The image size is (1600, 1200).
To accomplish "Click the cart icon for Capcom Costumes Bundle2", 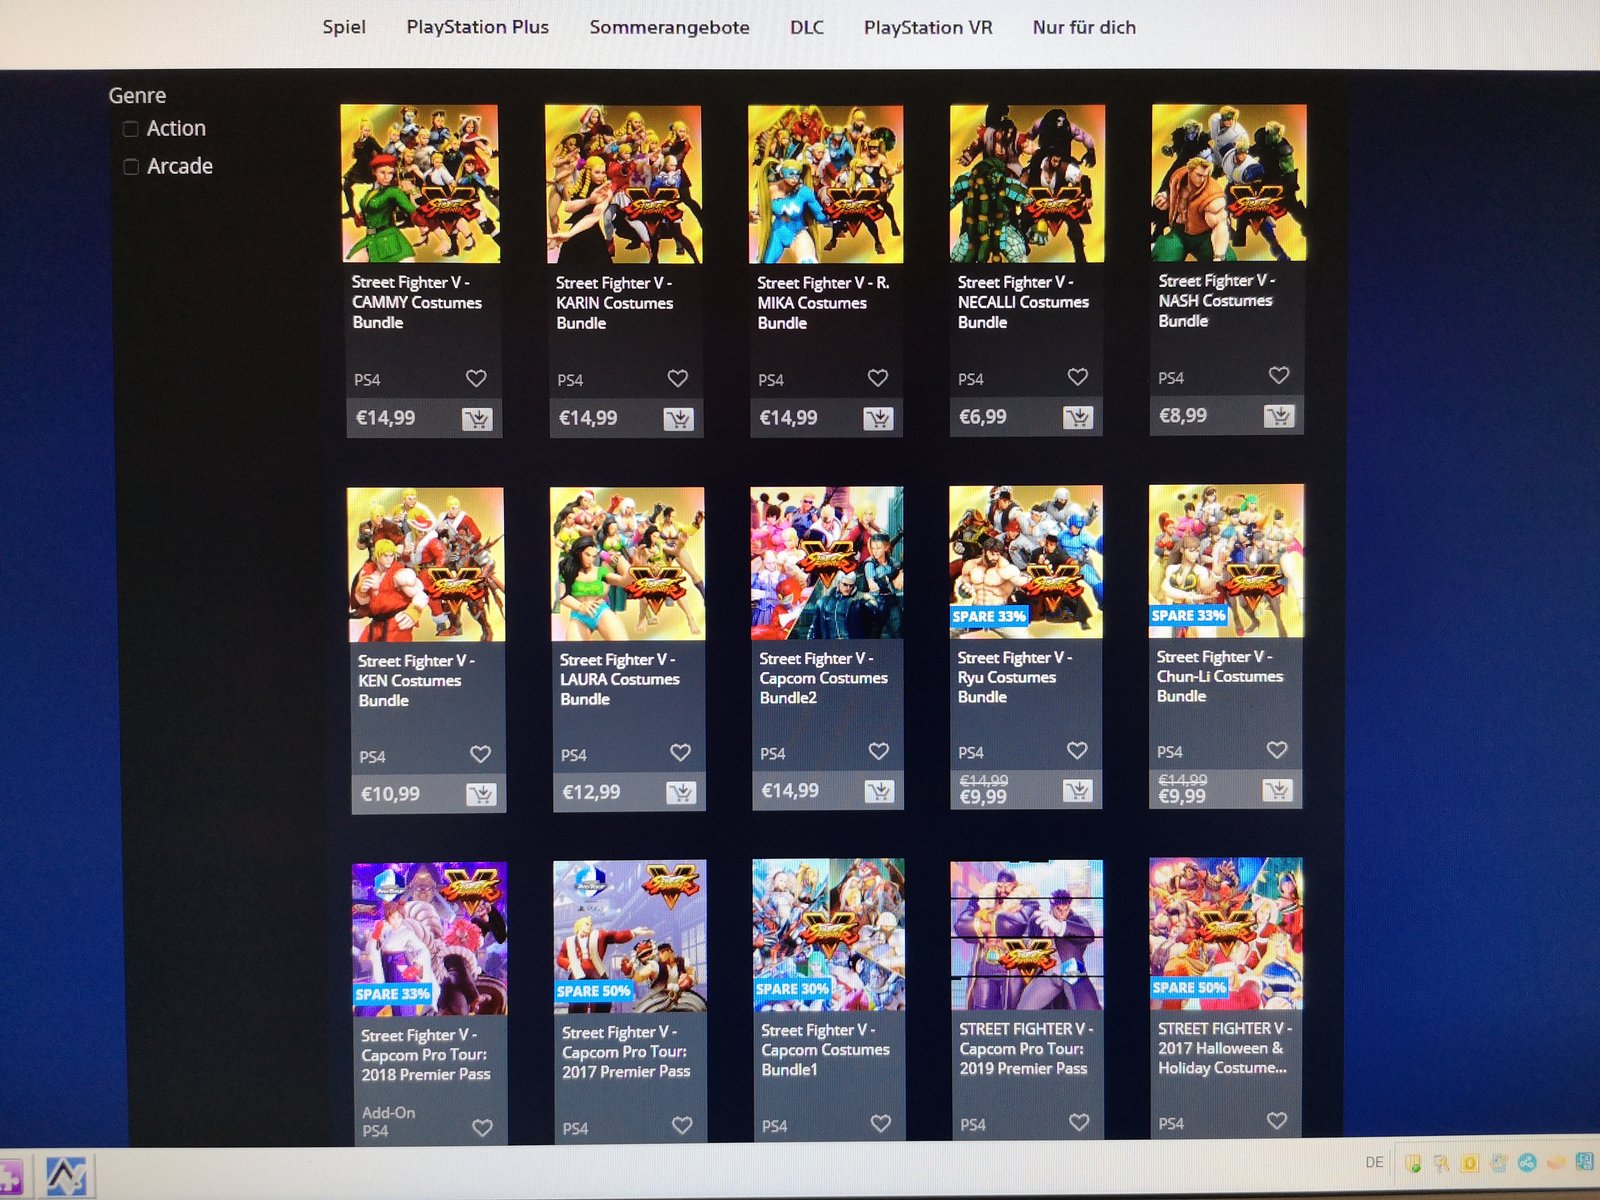I will coord(879,791).
